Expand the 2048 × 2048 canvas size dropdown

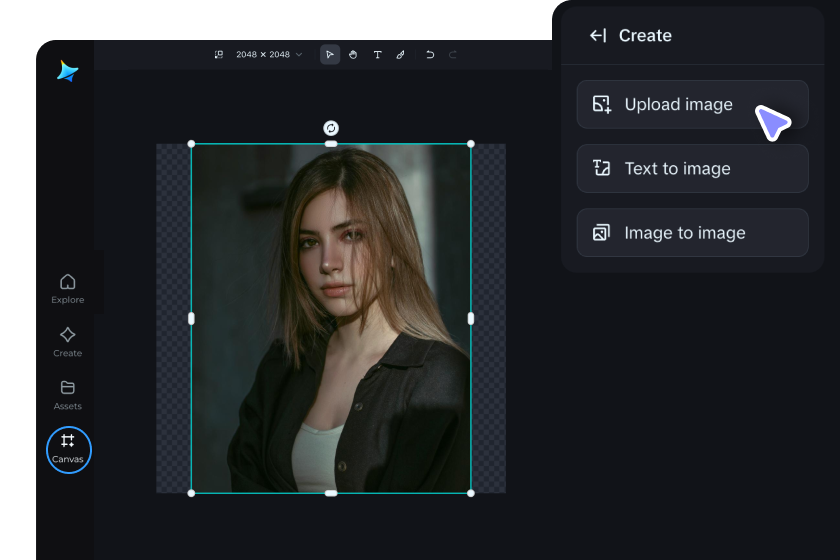click(298, 54)
